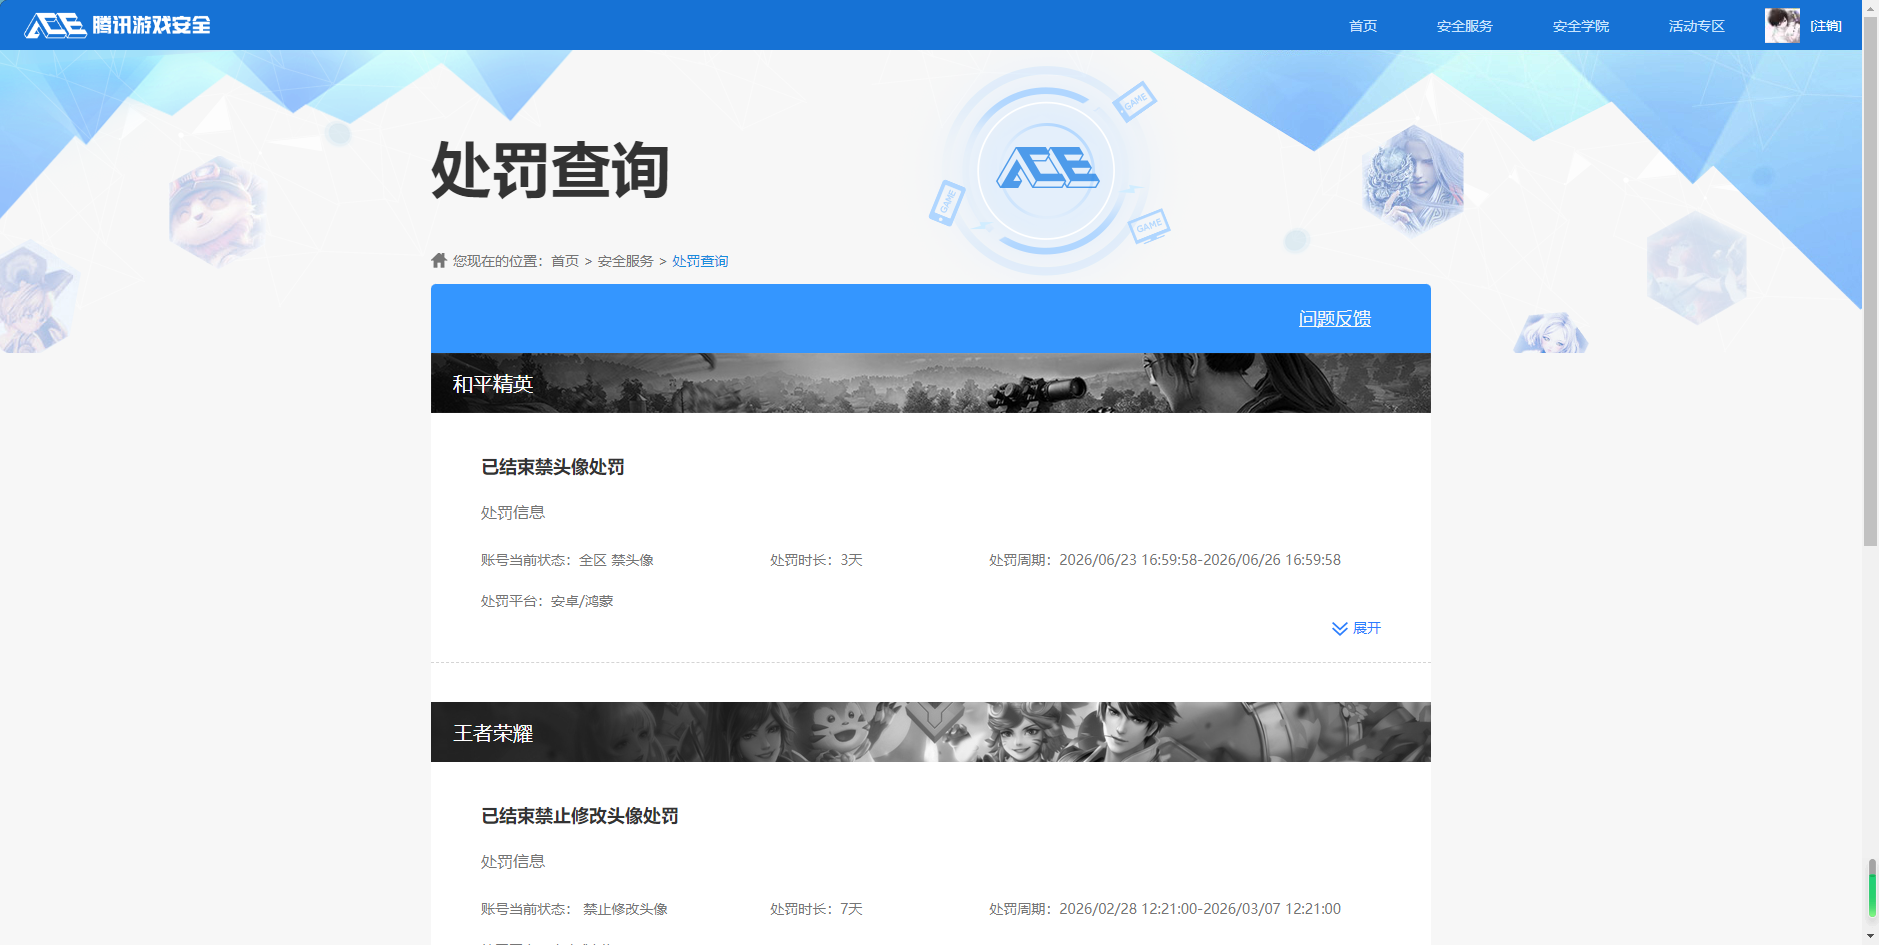Click the home icon in breadcrumb

pos(439,260)
